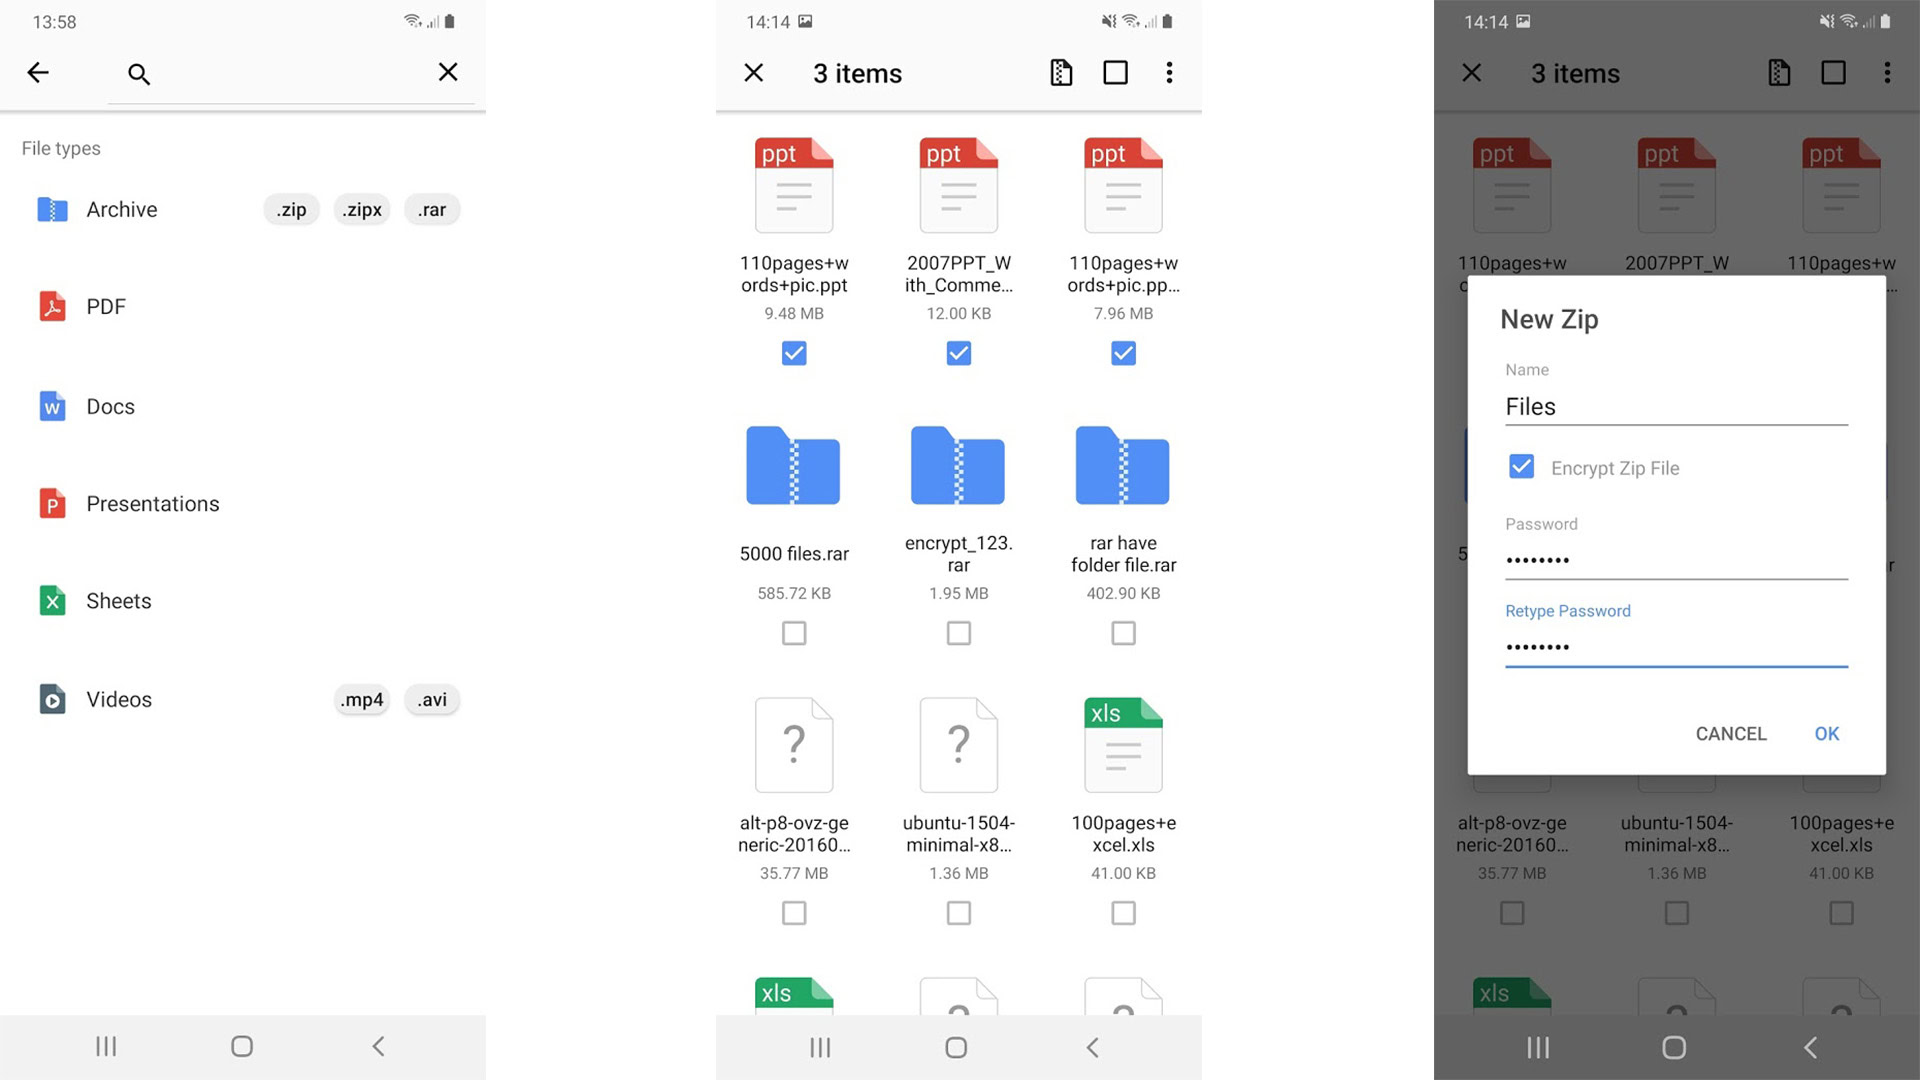
Task: Close selection mode with X beside 3 items
Action: (754, 72)
